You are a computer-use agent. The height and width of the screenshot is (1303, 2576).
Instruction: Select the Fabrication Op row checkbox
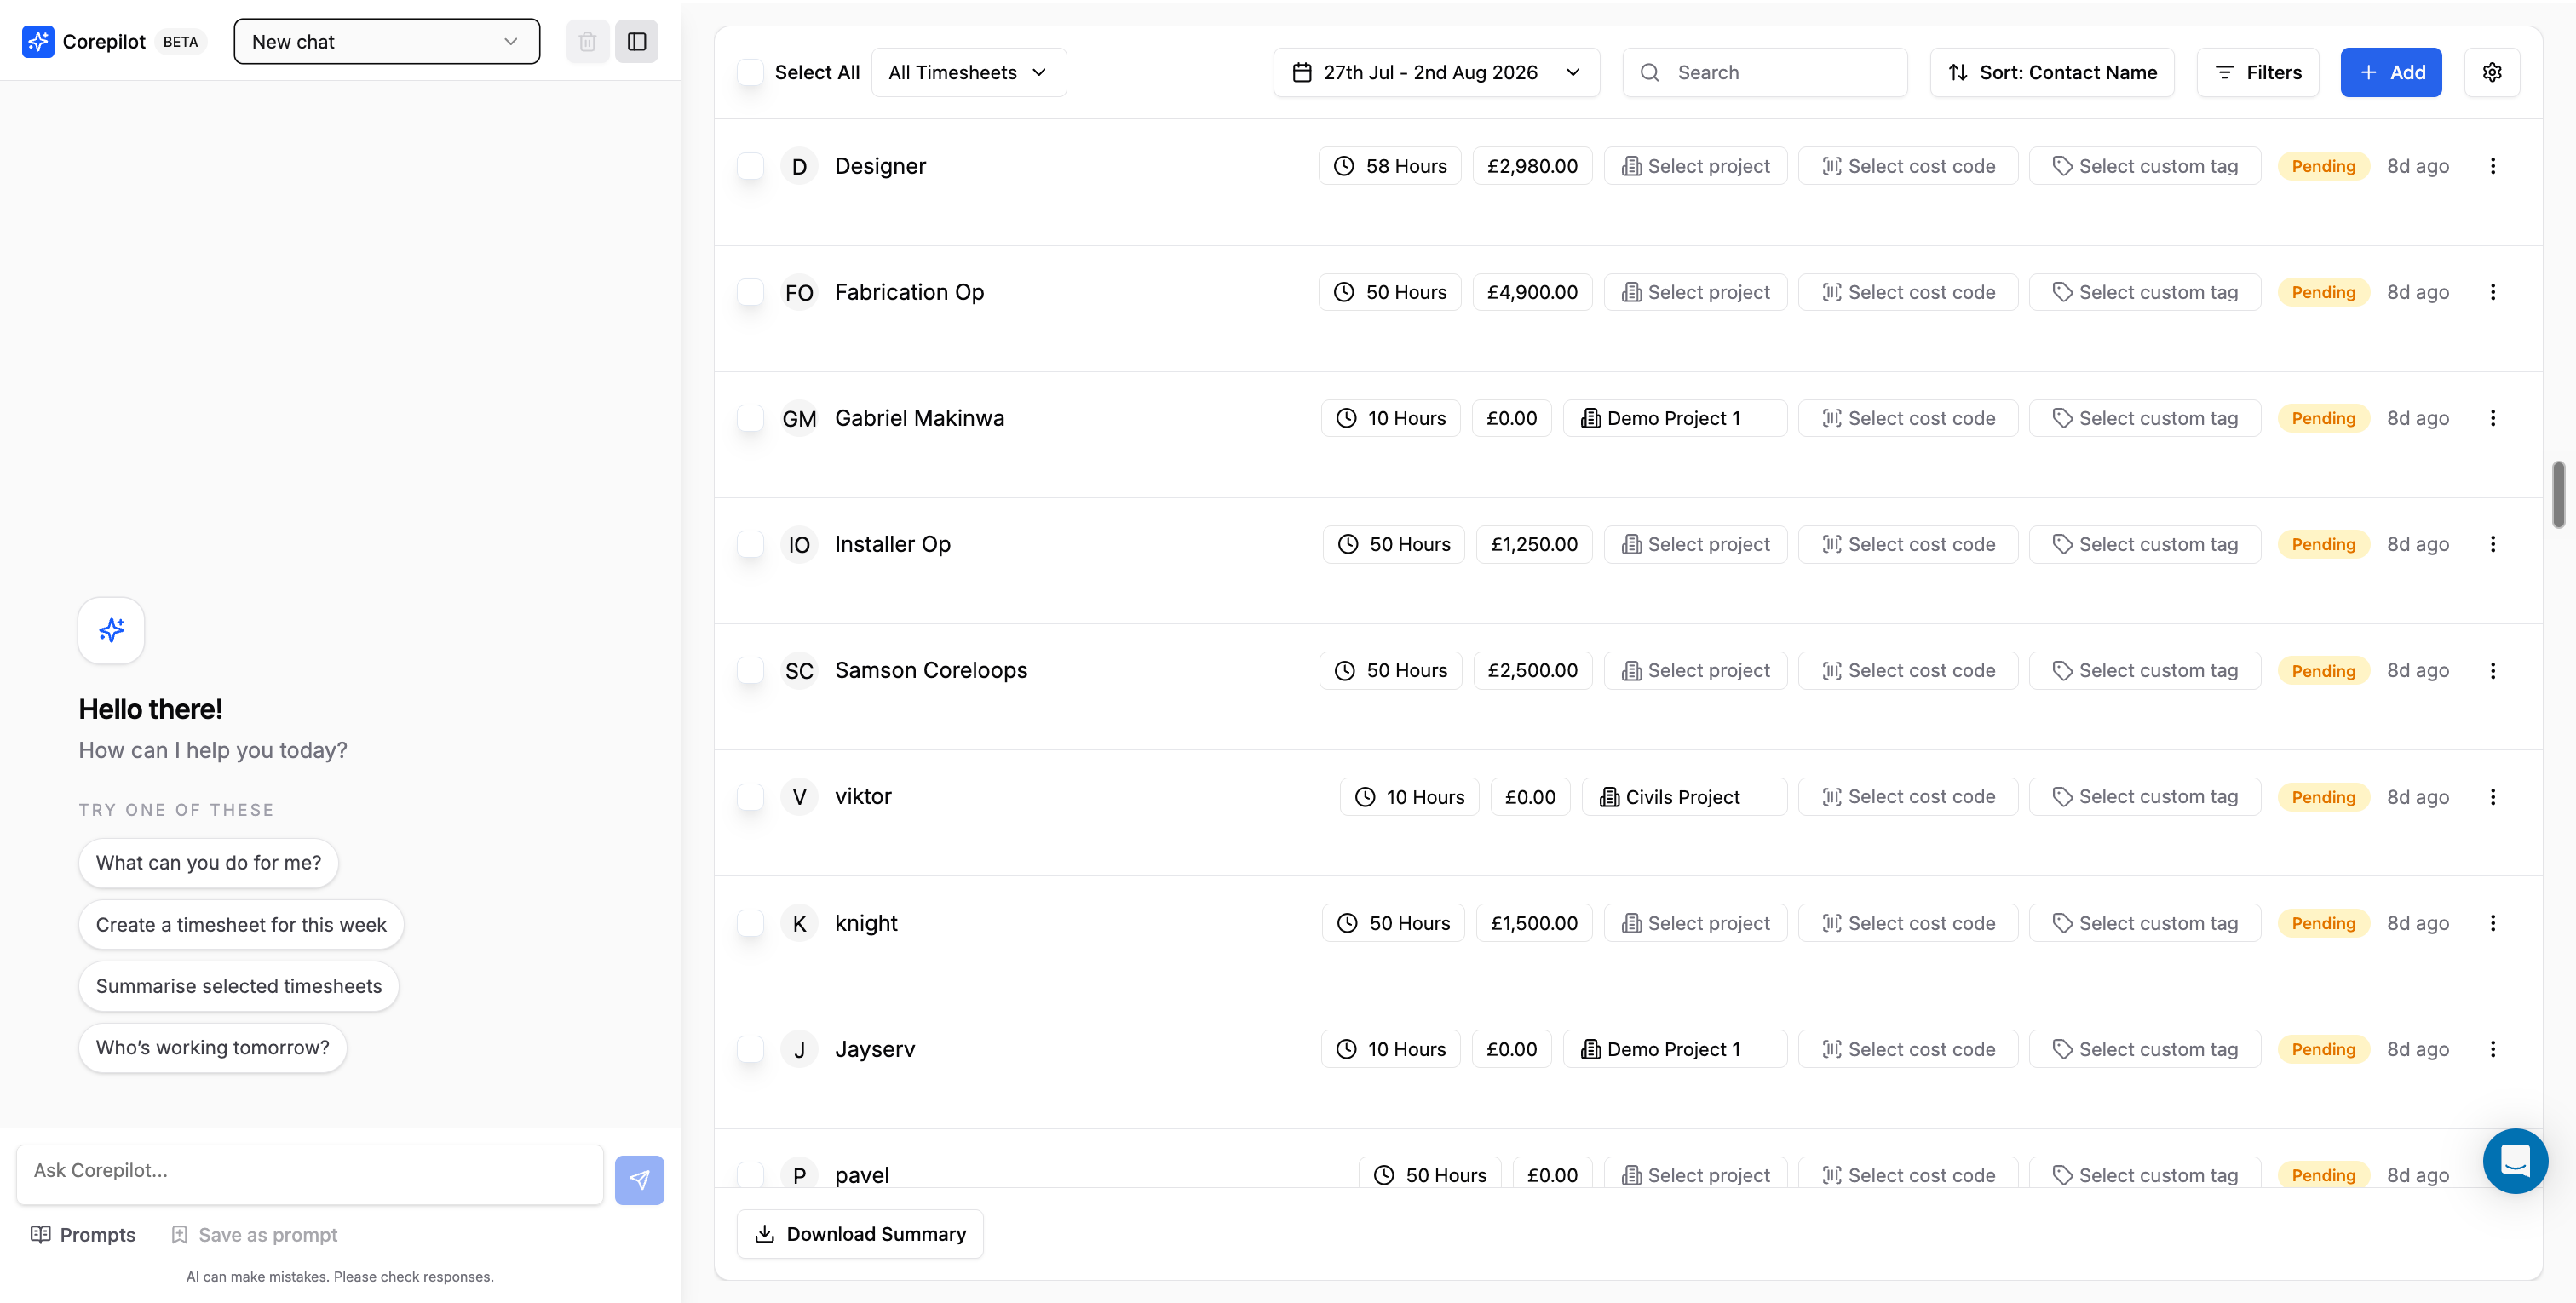(x=750, y=292)
